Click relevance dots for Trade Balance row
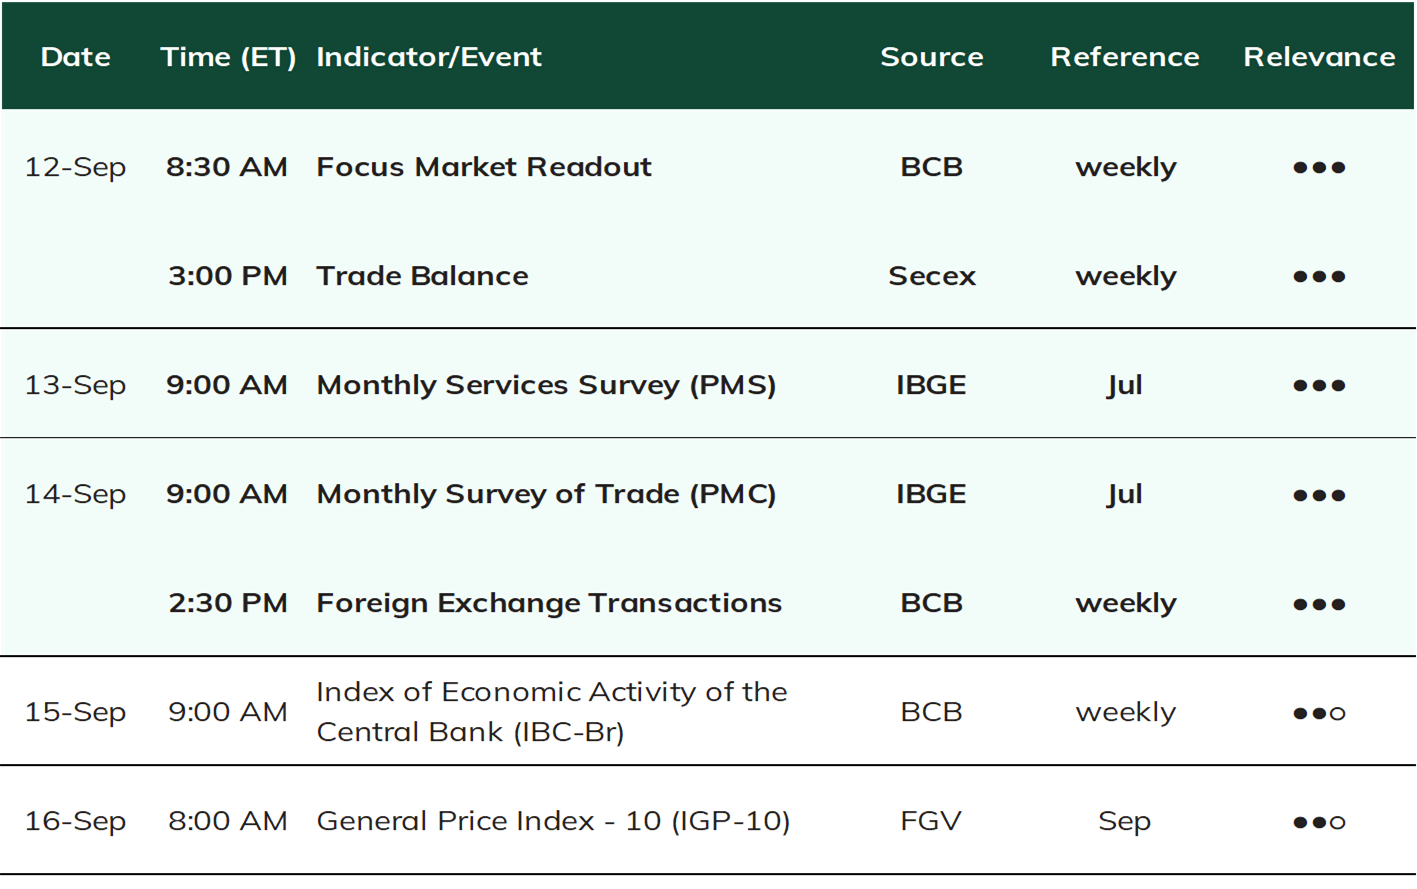 (x=1319, y=276)
